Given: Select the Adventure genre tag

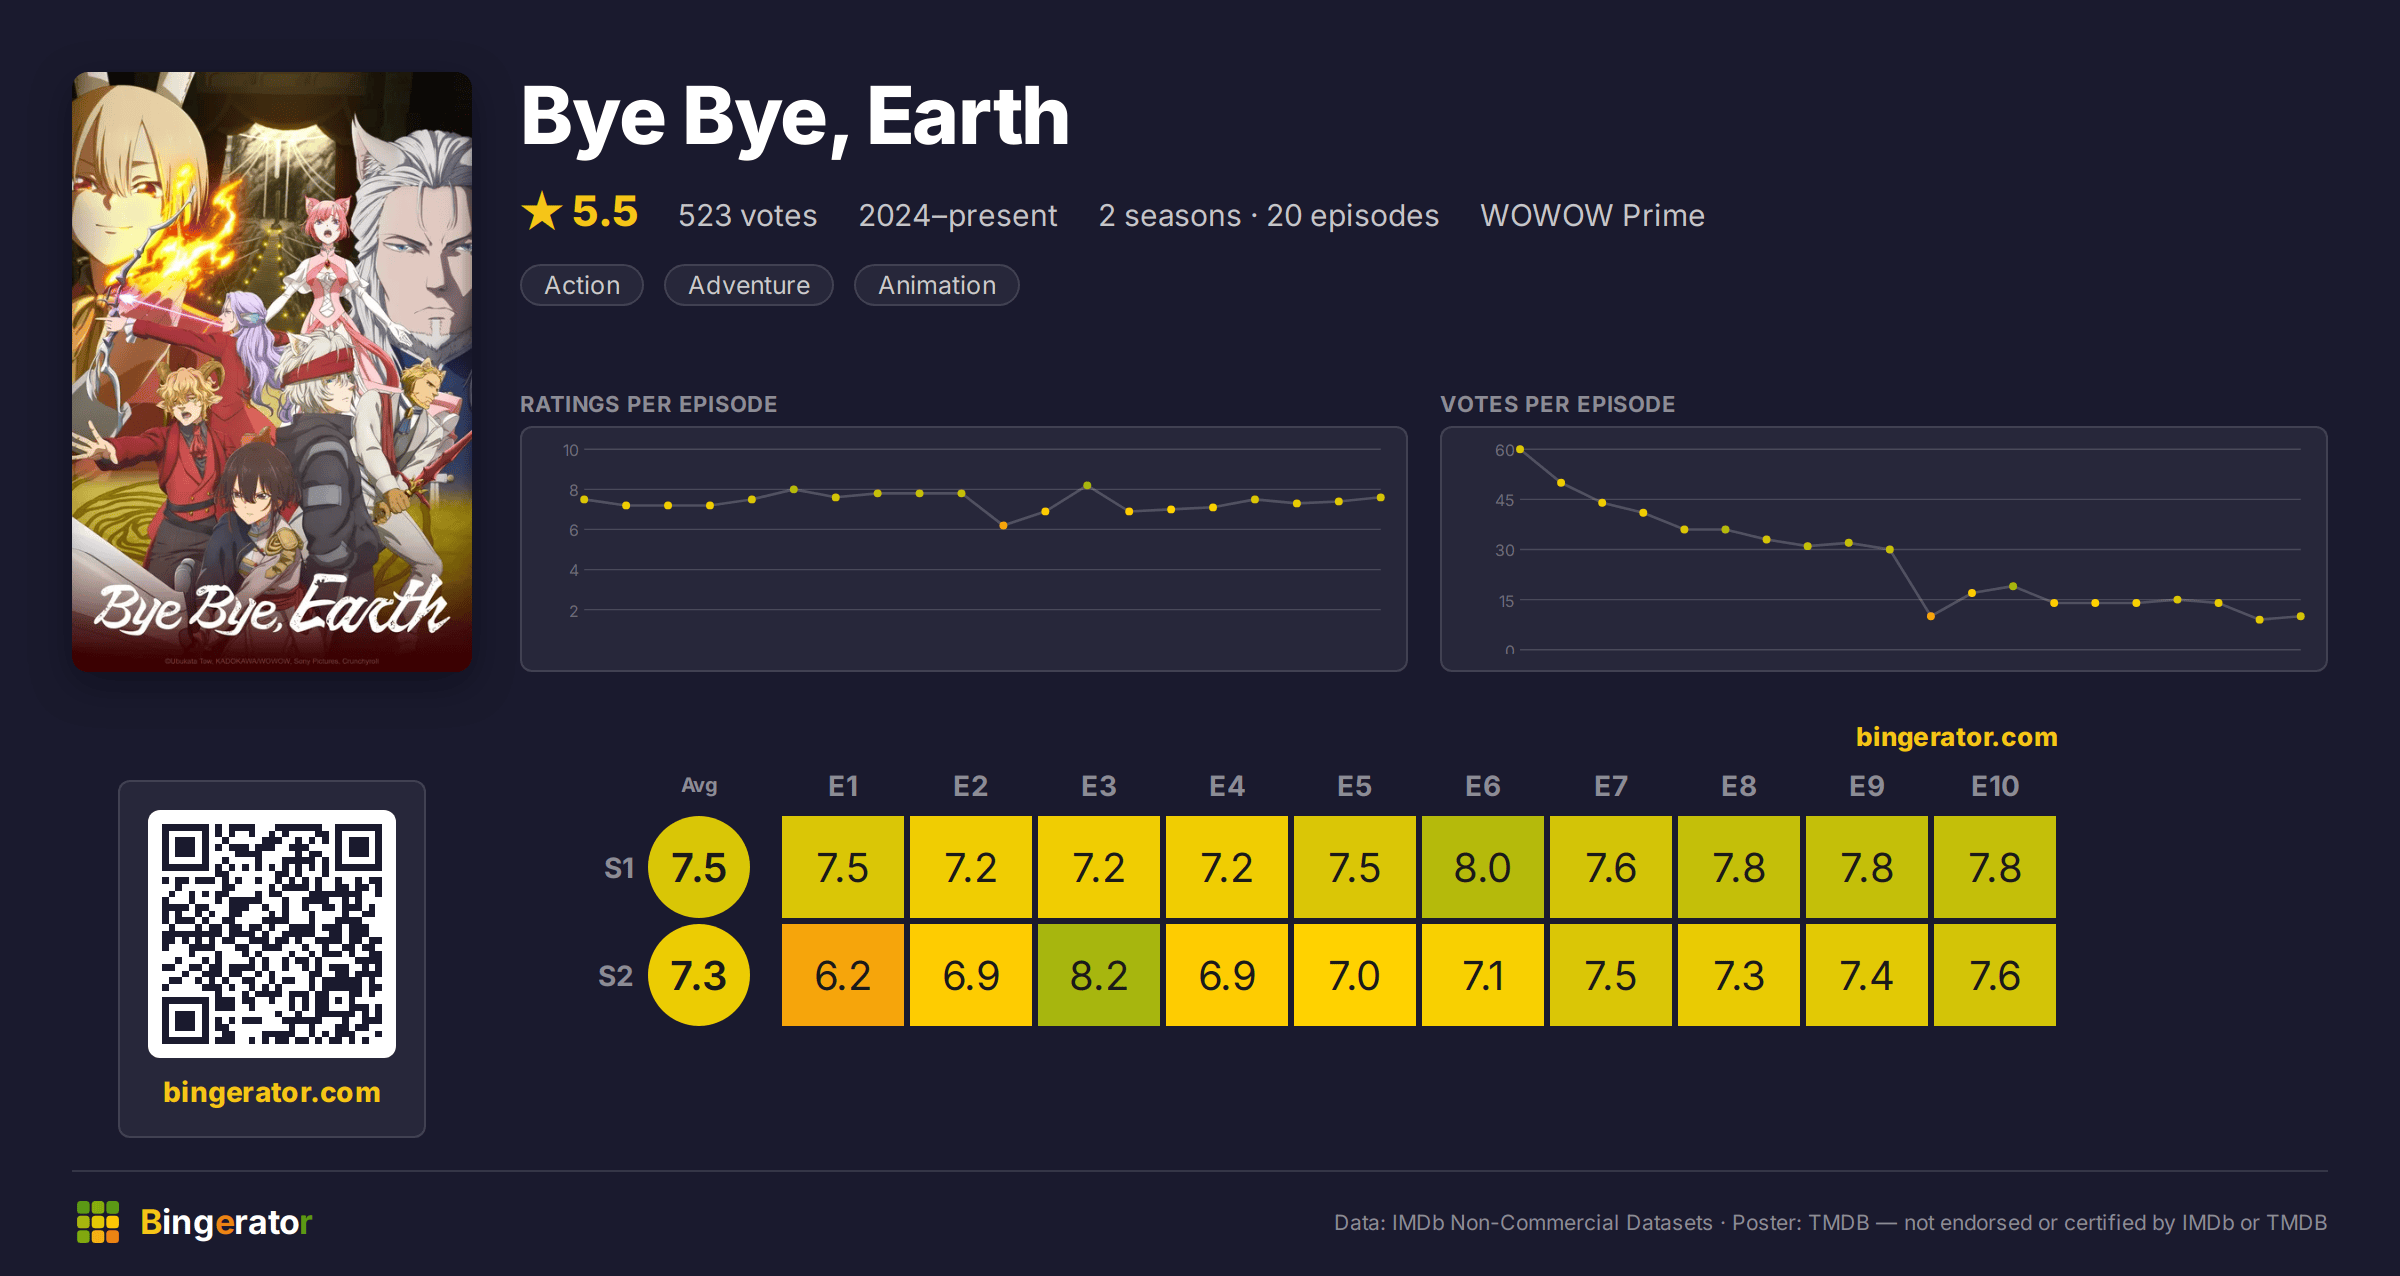Looking at the screenshot, I should tap(749, 285).
